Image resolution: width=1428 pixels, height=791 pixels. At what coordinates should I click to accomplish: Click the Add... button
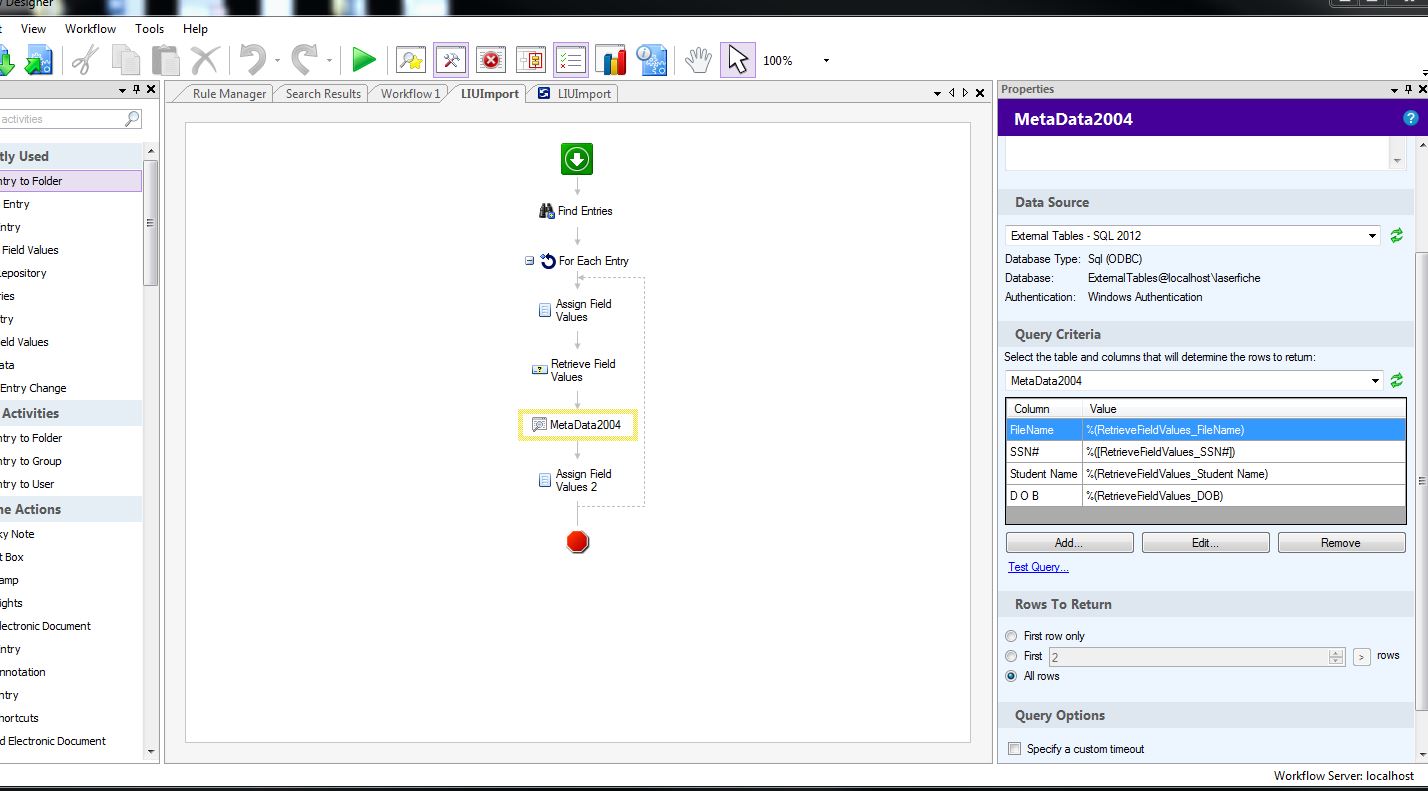(x=1069, y=543)
